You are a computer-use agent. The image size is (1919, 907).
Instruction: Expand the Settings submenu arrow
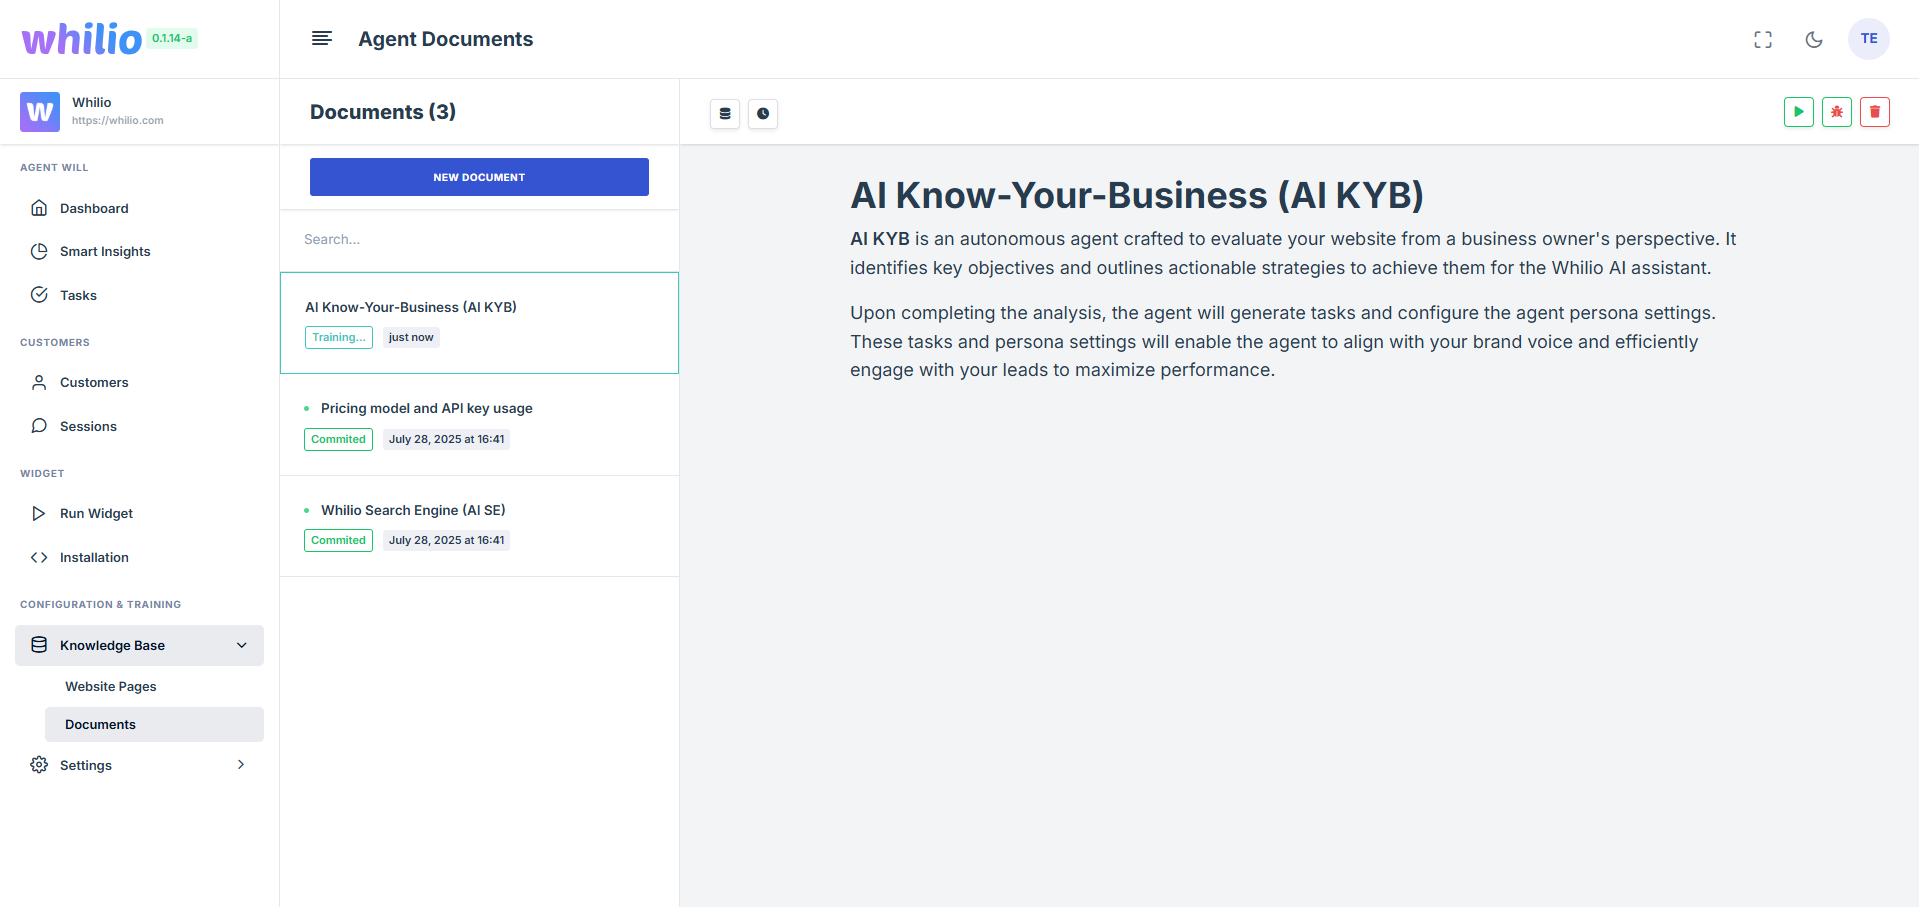(241, 765)
